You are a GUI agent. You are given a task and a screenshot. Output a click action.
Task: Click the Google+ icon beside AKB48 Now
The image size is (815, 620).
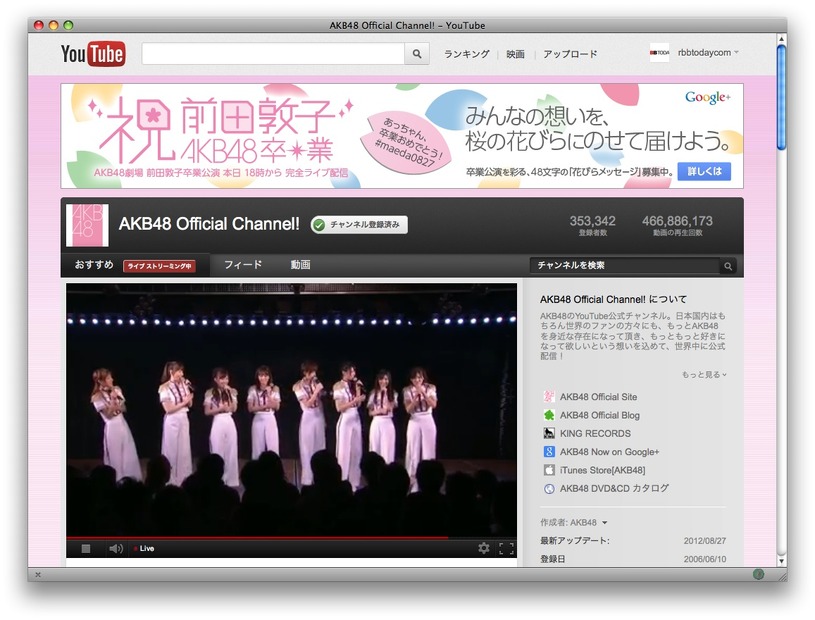point(549,452)
